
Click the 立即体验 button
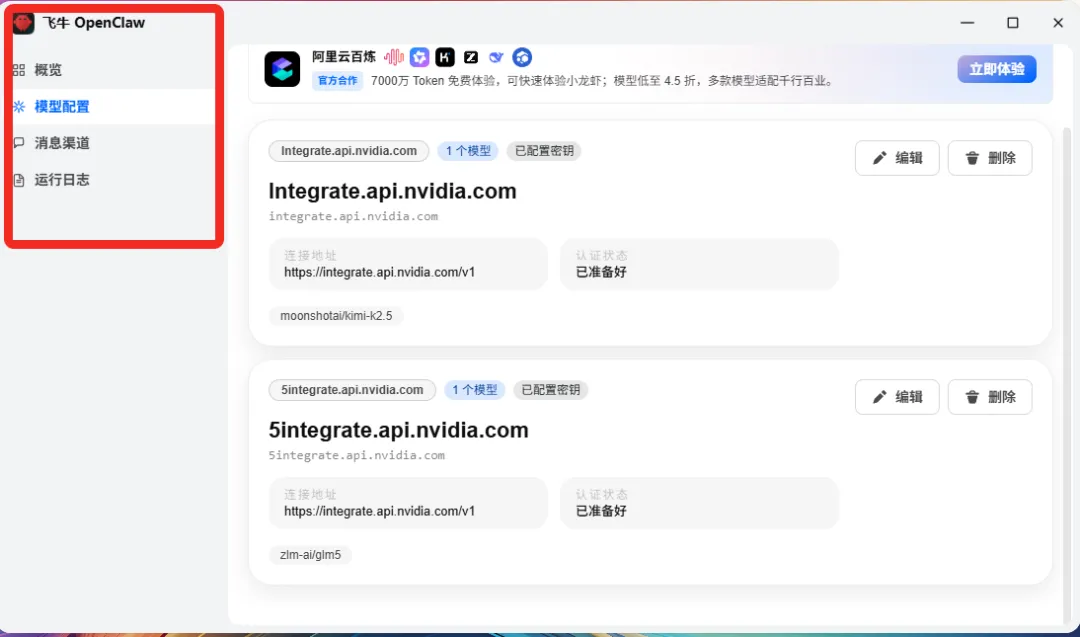pyautogui.click(x=997, y=69)
